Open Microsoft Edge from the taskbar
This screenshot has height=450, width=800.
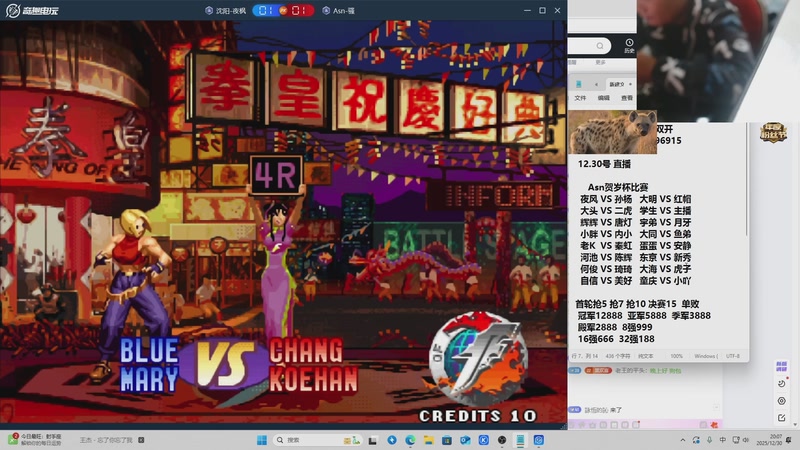pos(410,440)
